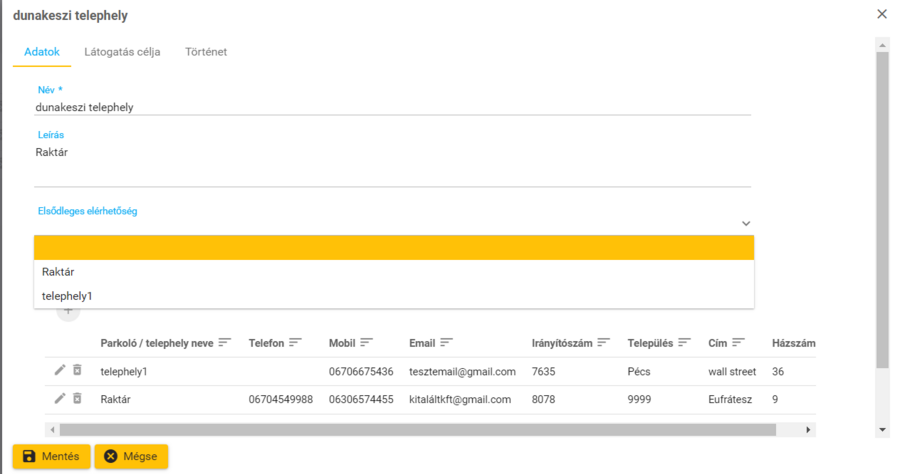
Task: Edit the telephely1 row with pencil icon
Action: [60, 371]
